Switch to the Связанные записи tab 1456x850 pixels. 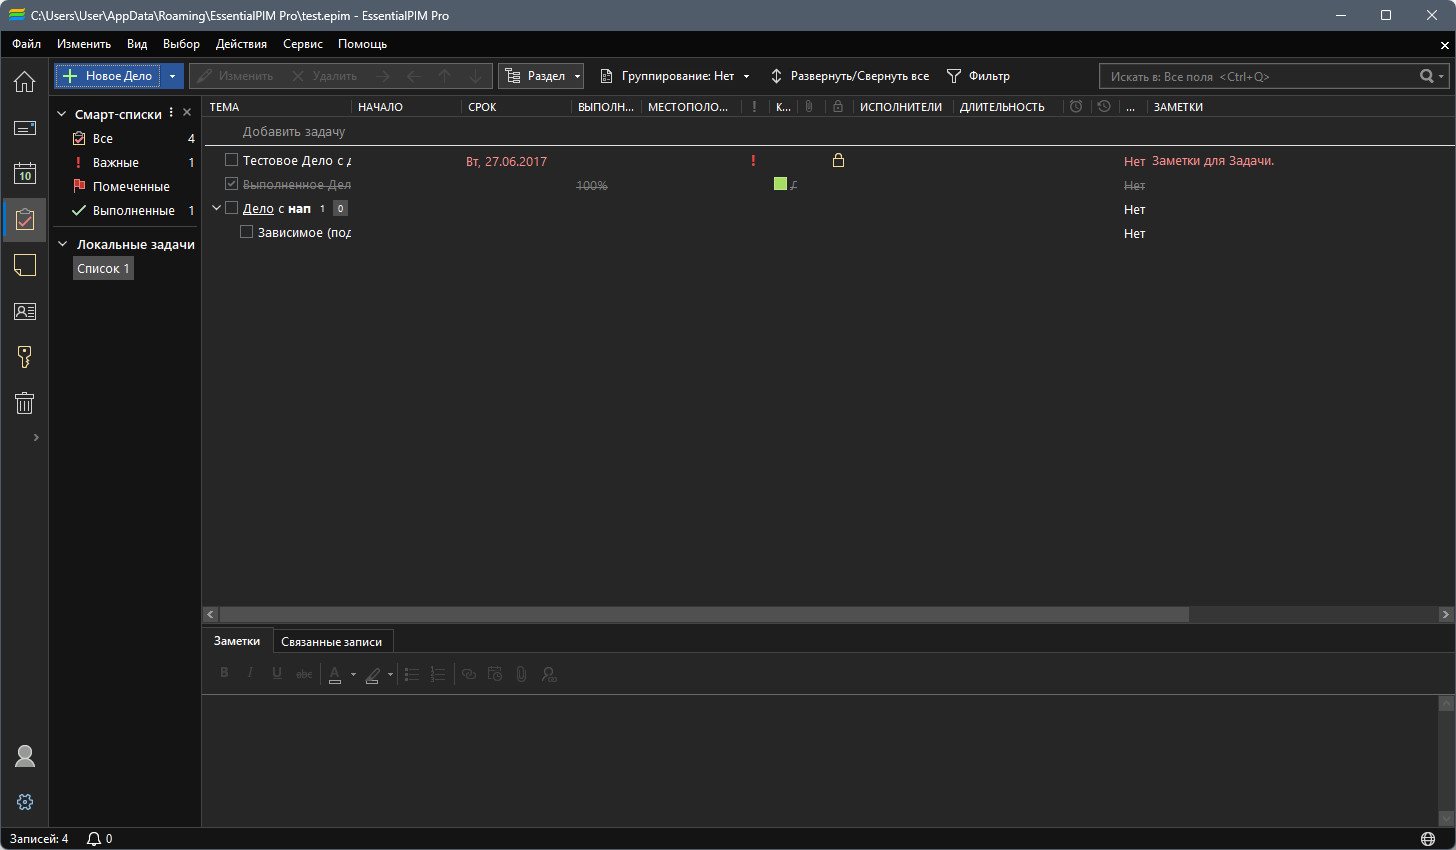point(331,641)
